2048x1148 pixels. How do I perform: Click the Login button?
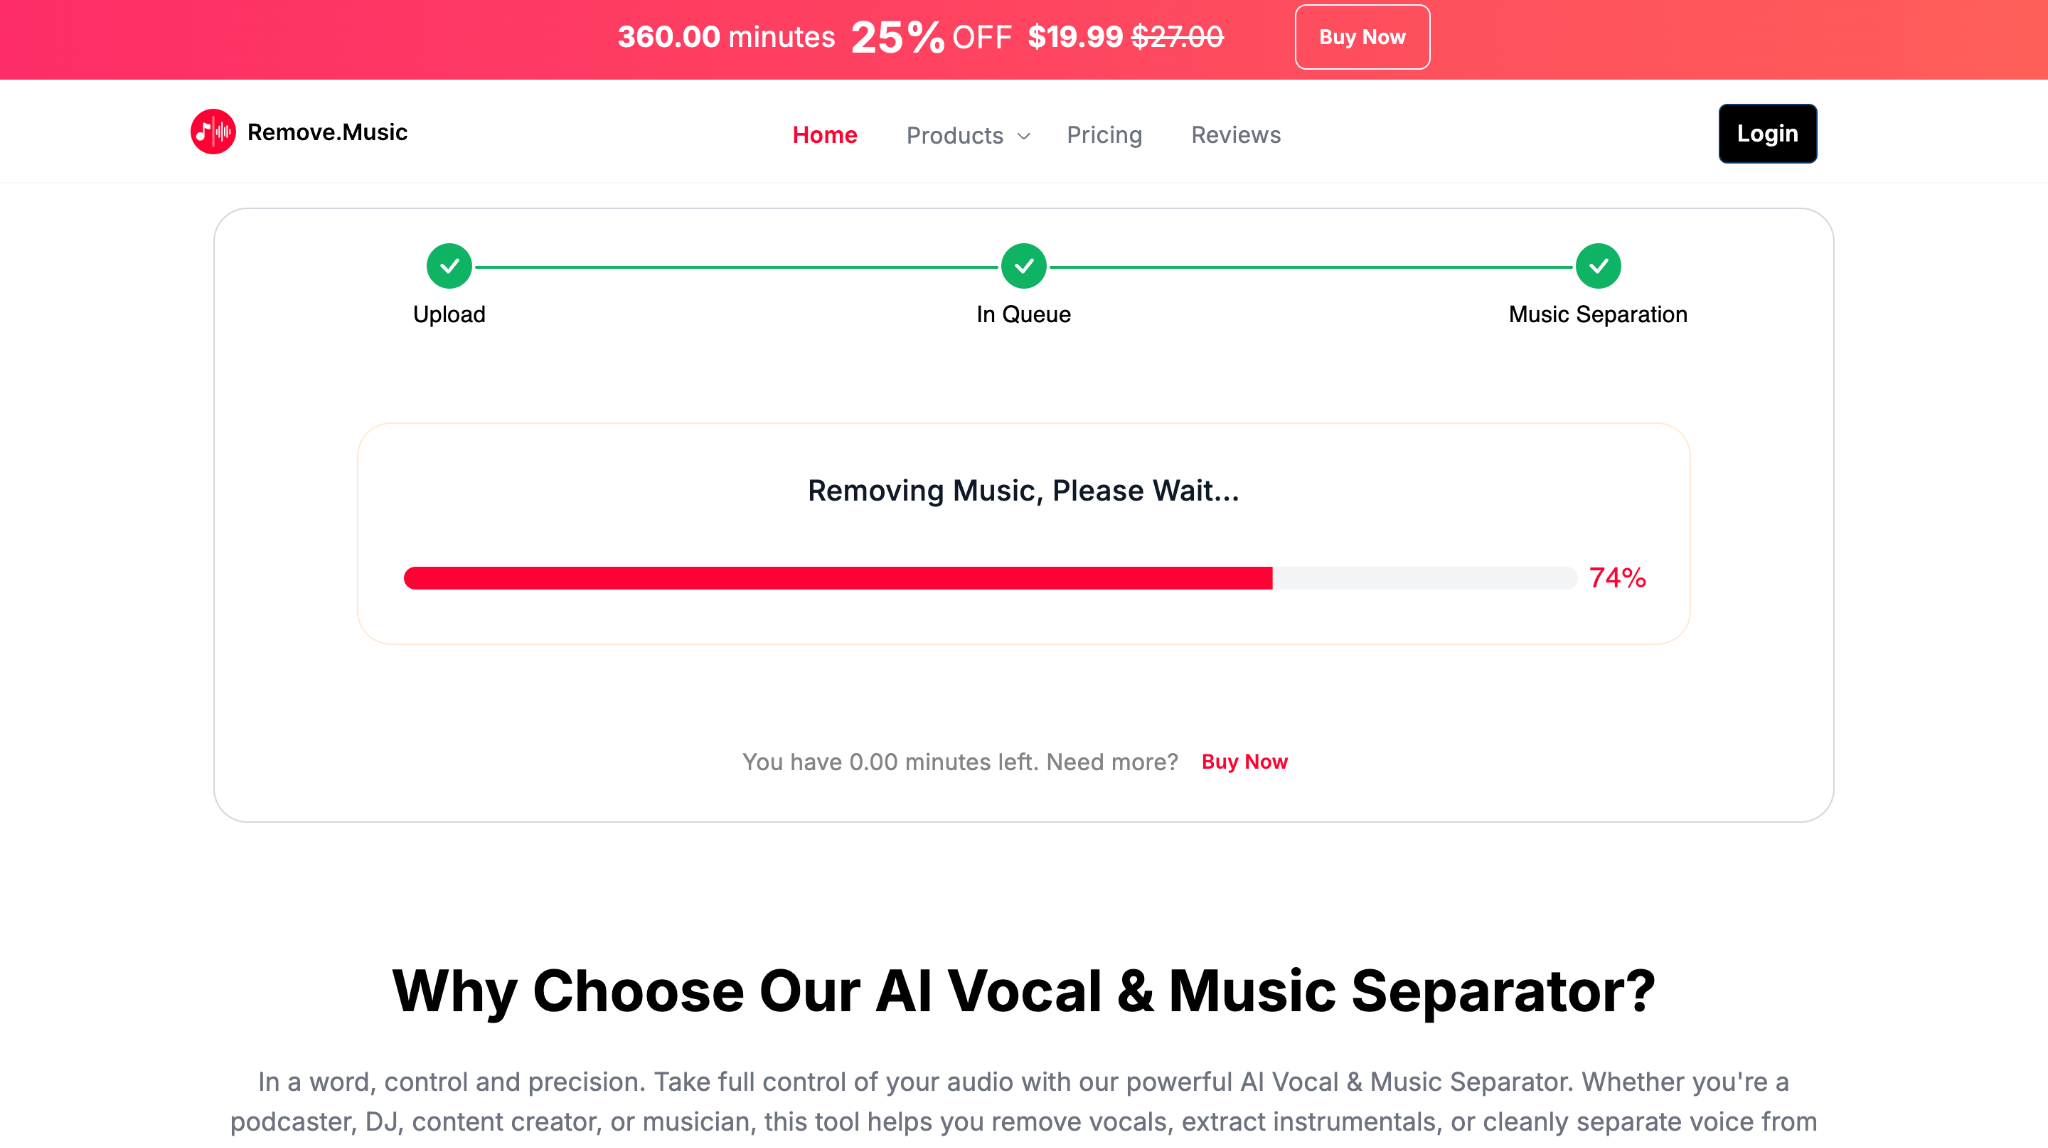(x=1767, y=133)
